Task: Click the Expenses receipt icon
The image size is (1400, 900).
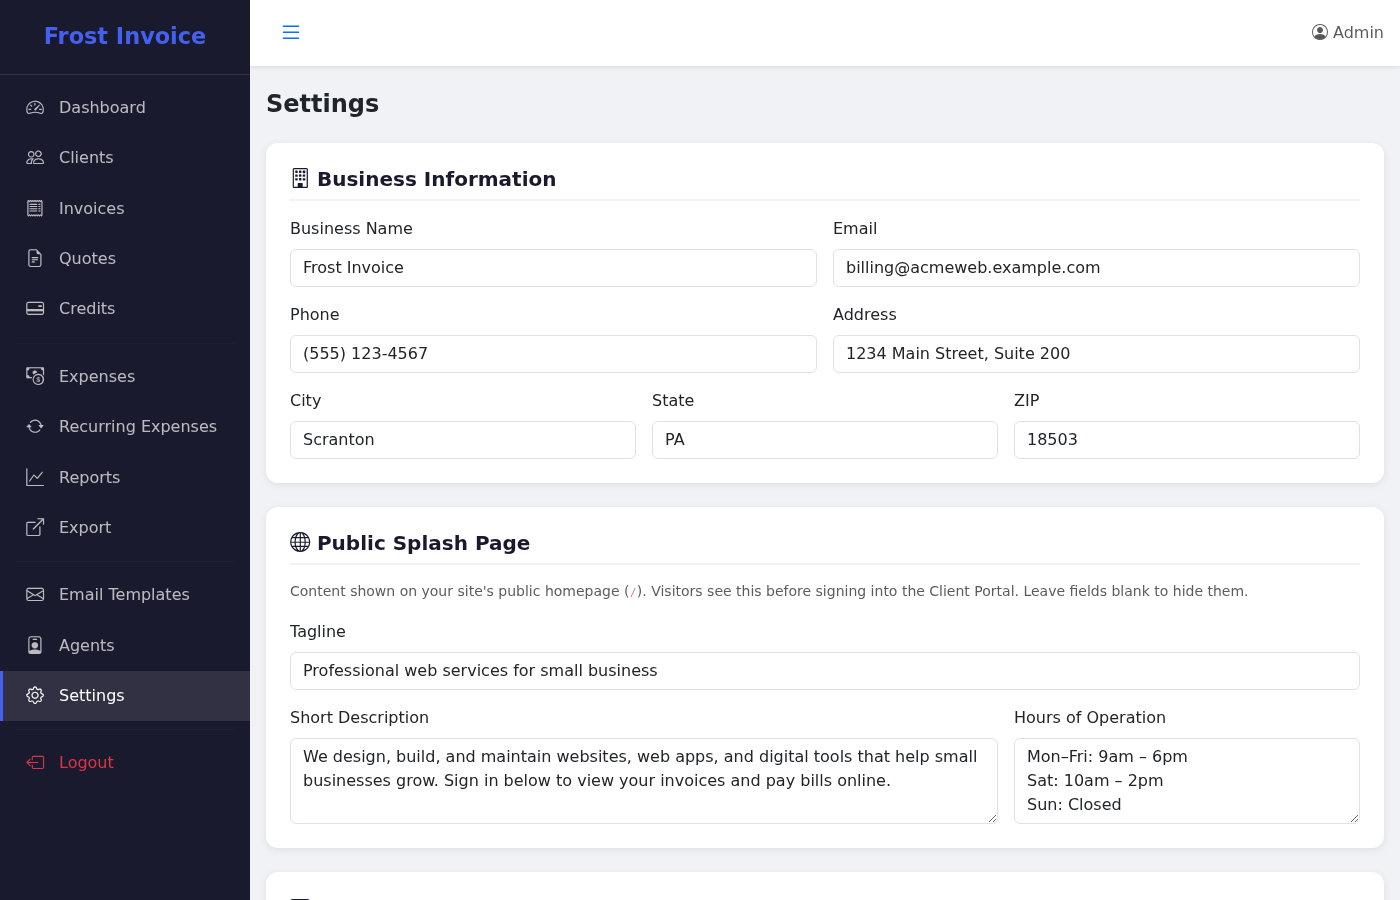Action: click(x=34, y=376)
